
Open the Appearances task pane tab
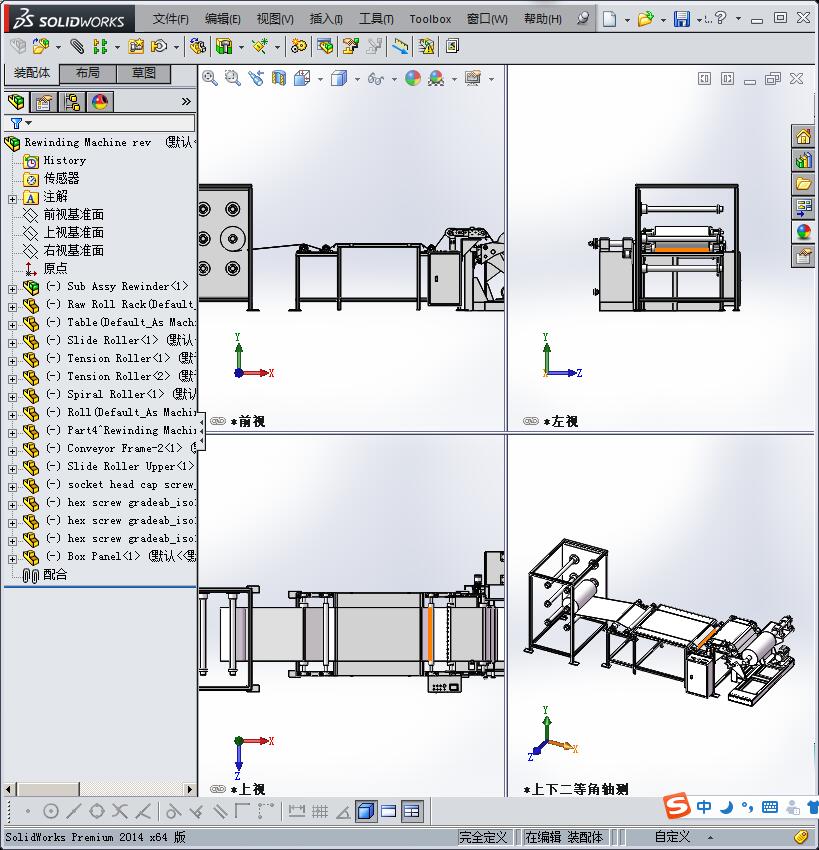click(803, 232)
